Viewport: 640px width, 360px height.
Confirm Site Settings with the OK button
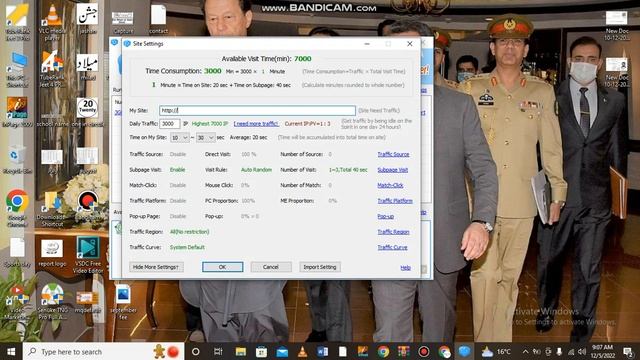222,267
